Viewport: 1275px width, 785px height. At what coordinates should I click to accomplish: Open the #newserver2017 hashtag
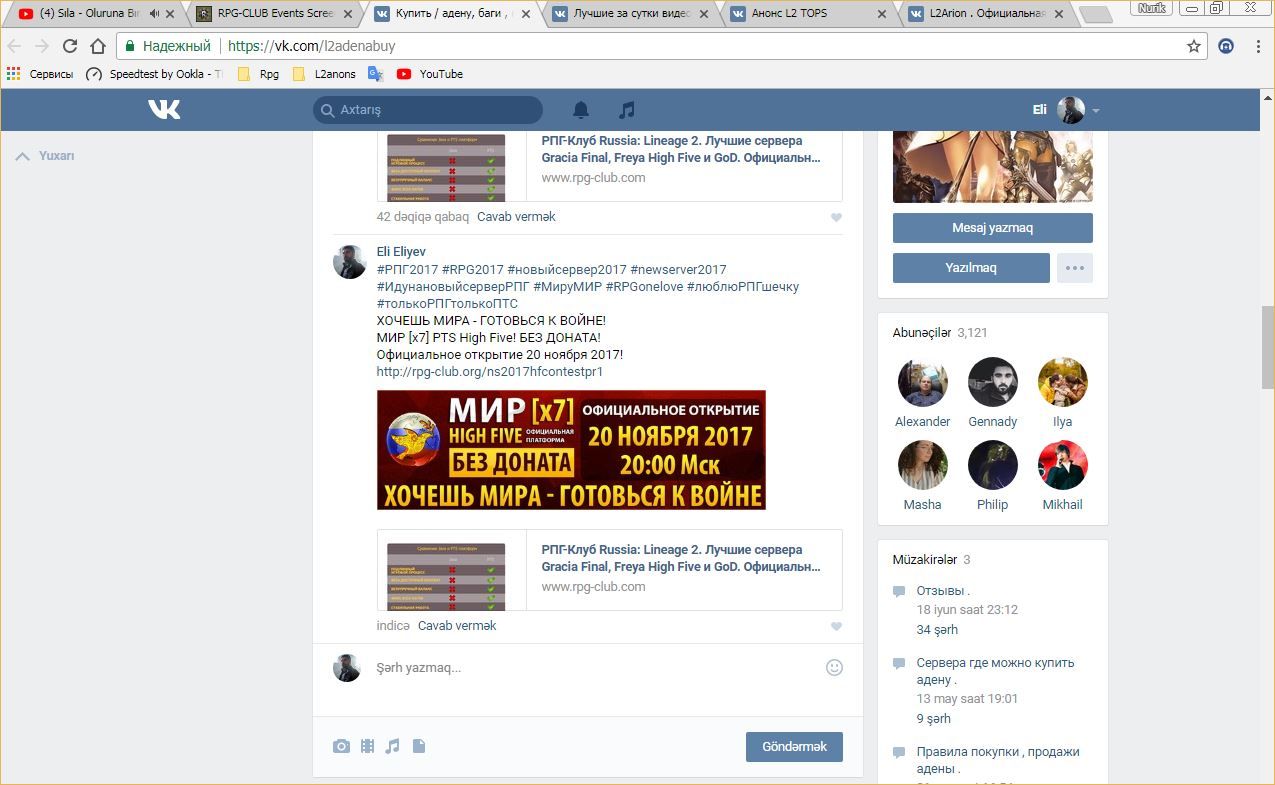(679, 270)
